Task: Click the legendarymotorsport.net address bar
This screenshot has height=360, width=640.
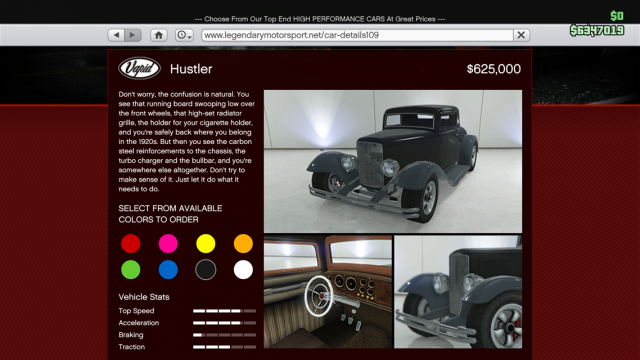Action: click(x=357, y=35)
